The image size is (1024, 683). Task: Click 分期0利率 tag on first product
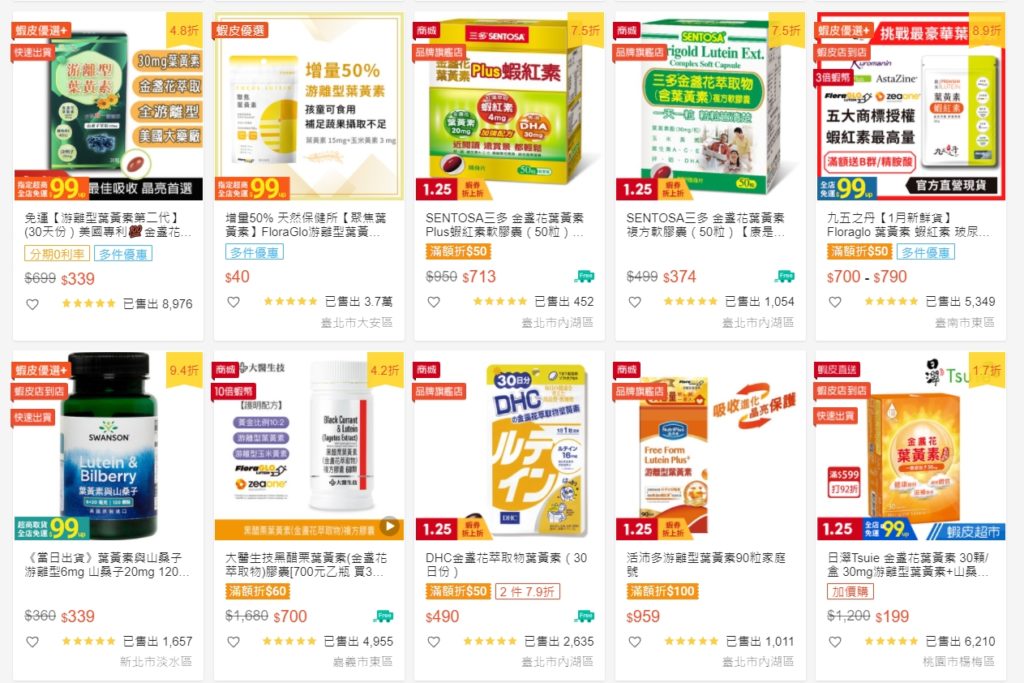57,254
